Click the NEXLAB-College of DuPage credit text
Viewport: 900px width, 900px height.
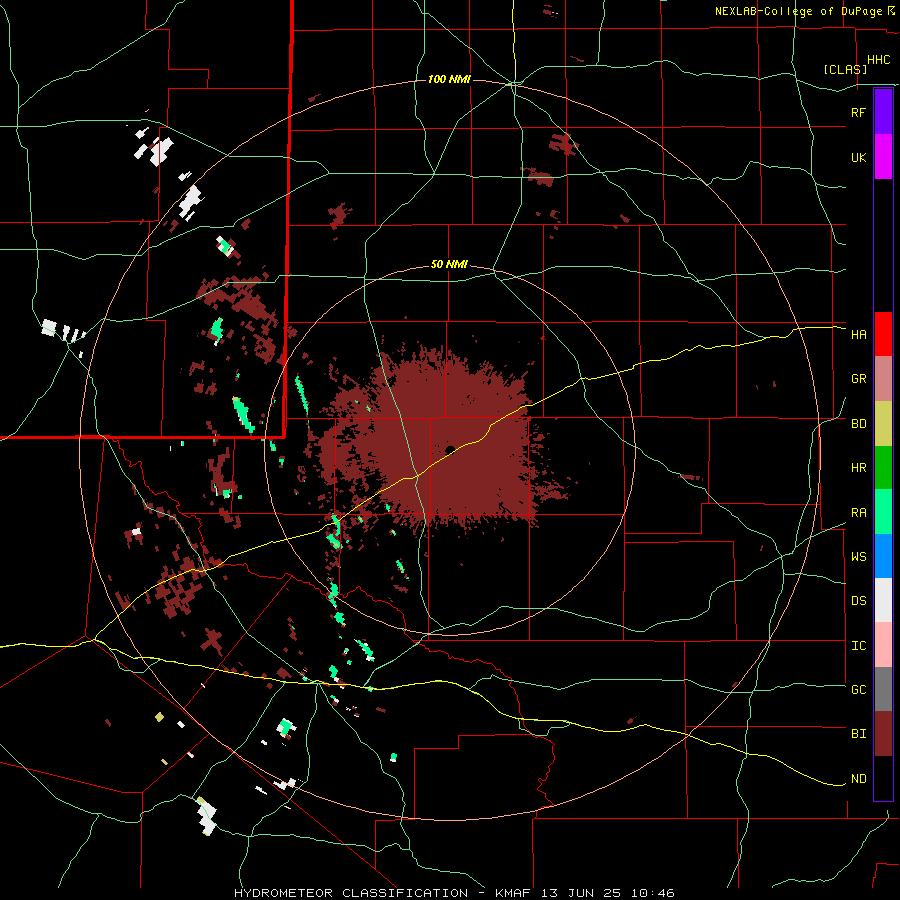coord(800,11)
